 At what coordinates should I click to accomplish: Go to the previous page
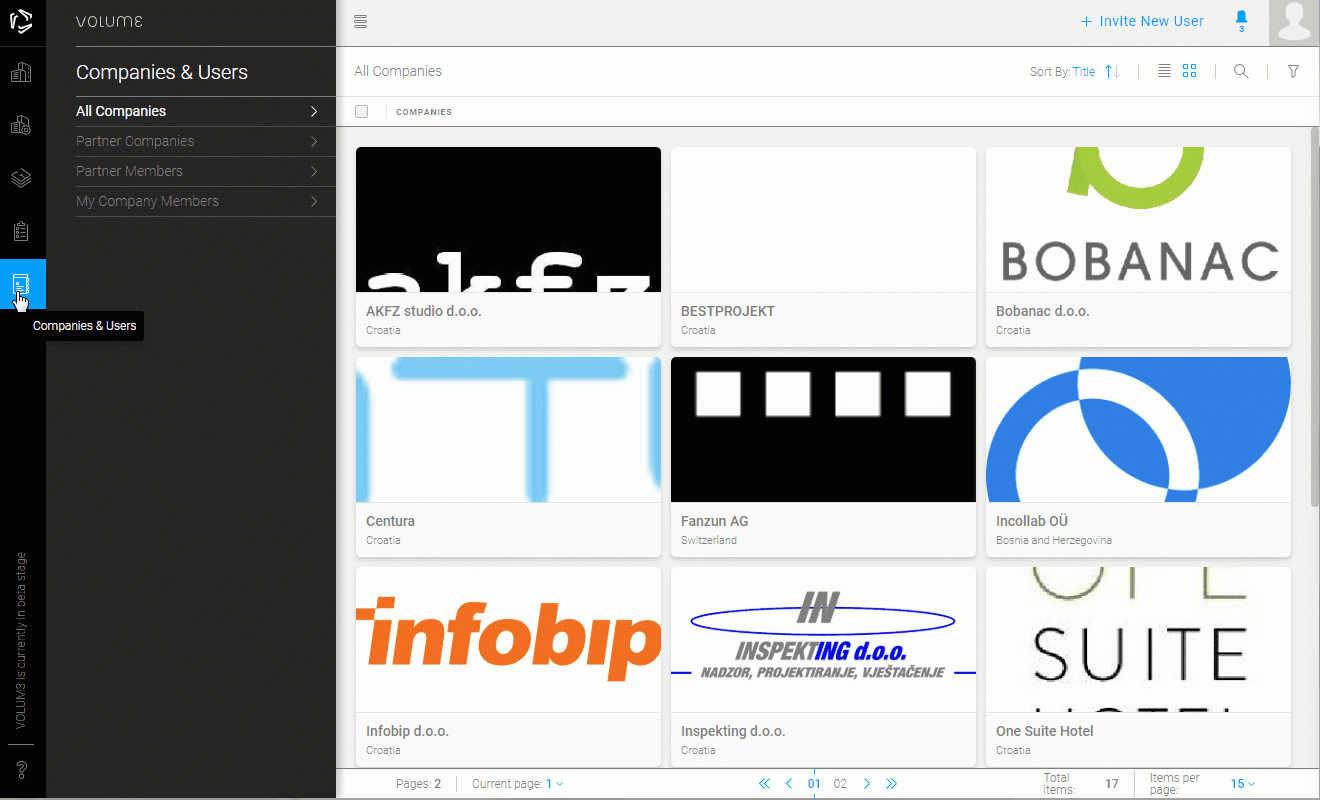point(789,784)
